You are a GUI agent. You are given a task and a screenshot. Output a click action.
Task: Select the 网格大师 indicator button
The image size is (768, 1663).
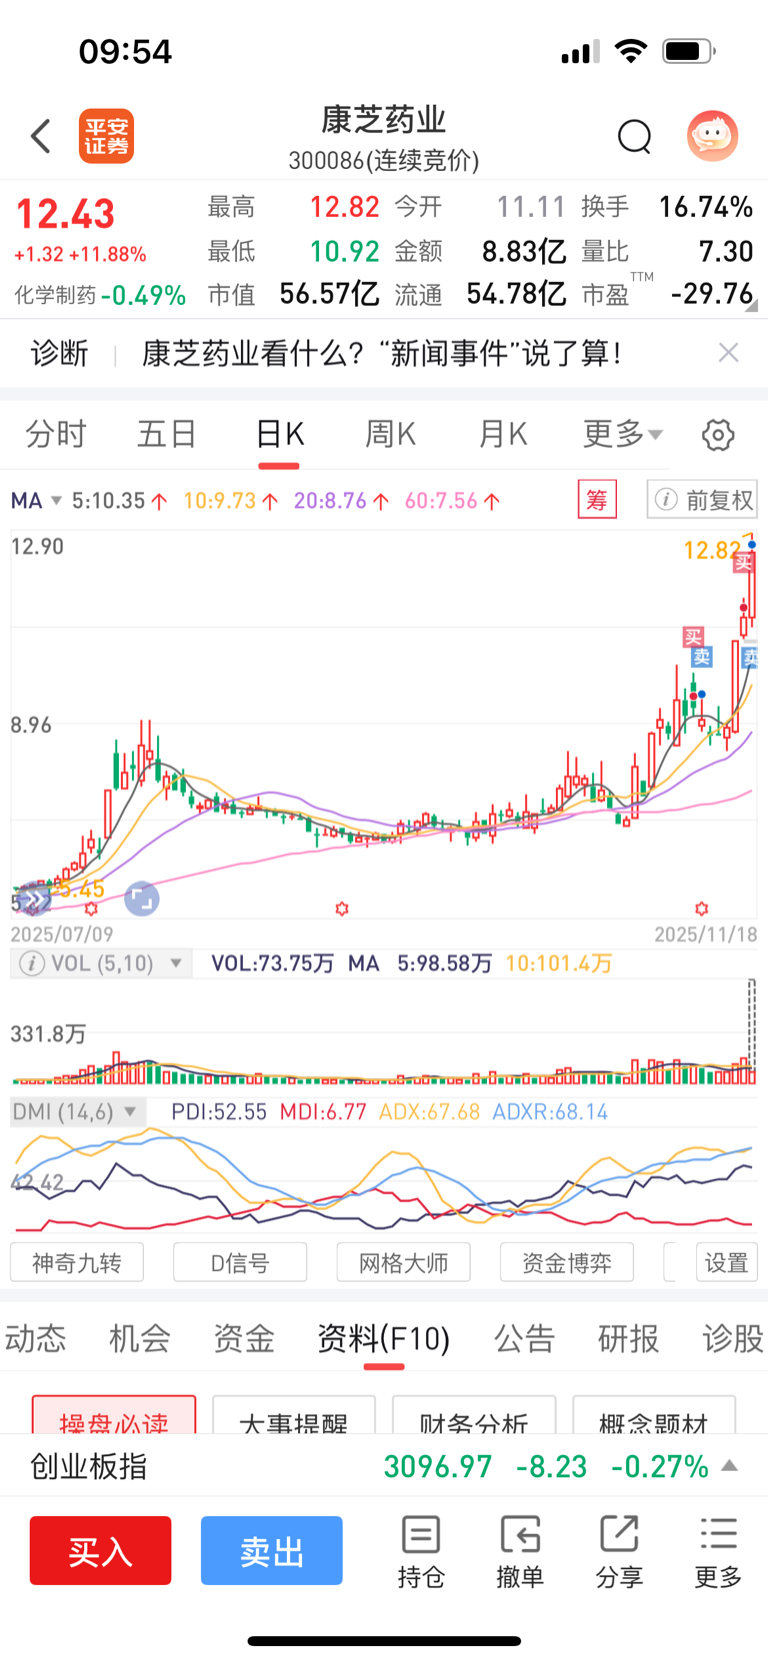point(403,1262)
